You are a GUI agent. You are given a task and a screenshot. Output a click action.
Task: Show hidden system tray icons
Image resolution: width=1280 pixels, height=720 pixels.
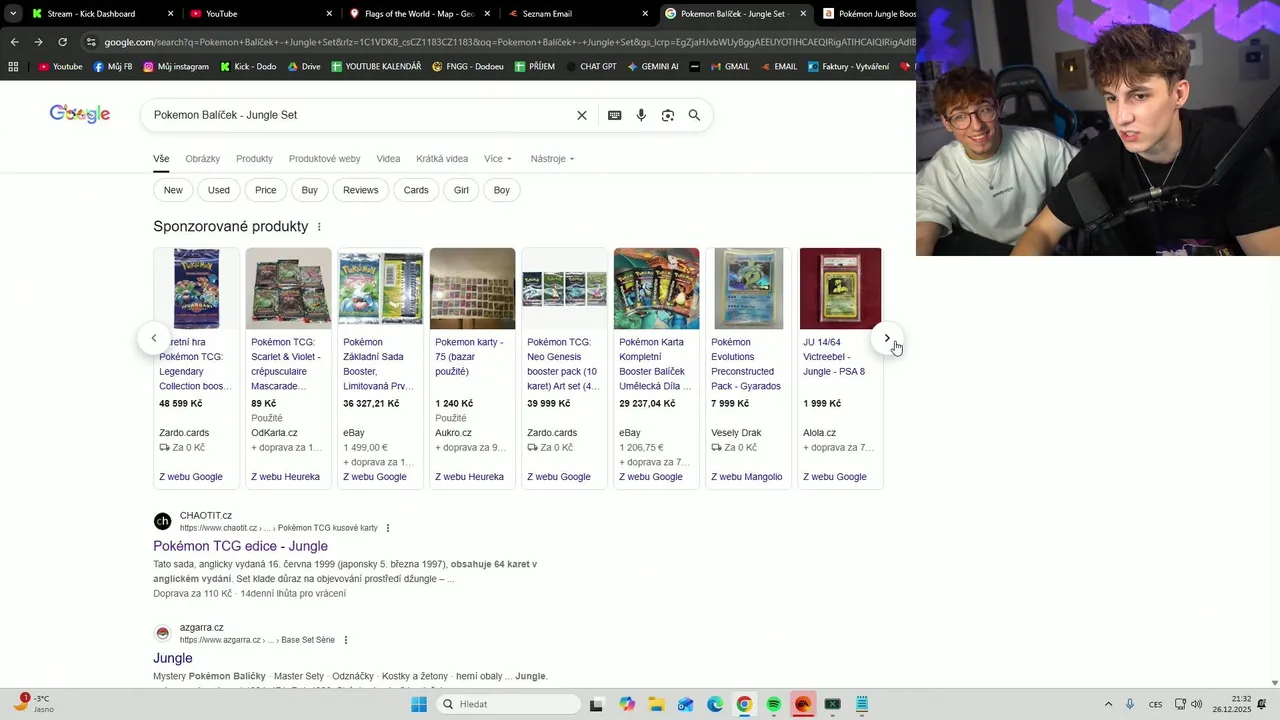click(1108, 704)
